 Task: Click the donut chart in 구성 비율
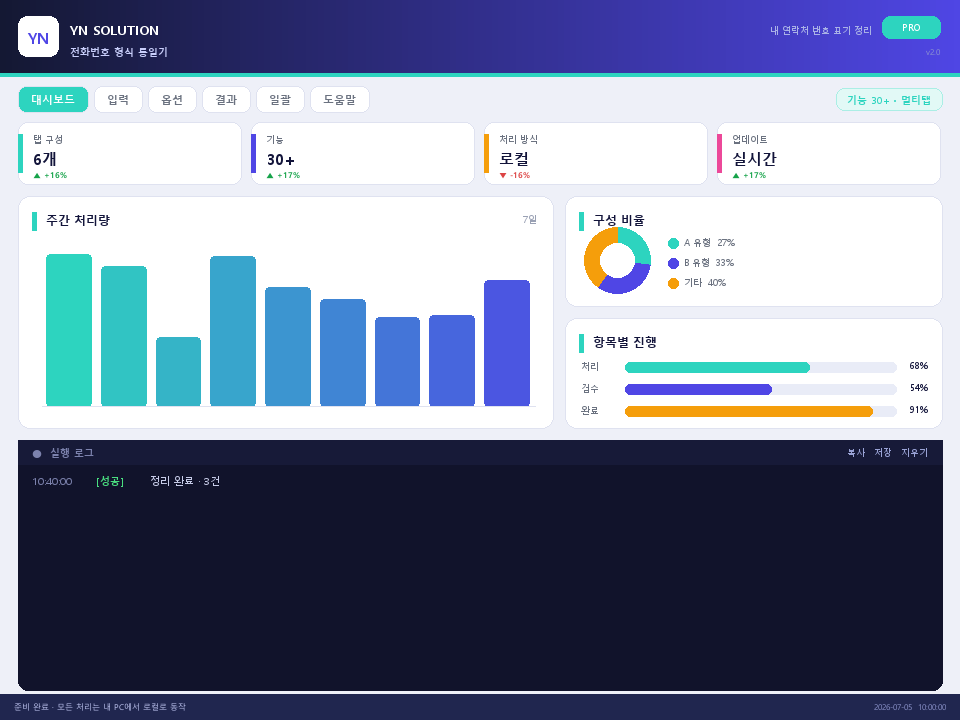(x=617, y=260)
